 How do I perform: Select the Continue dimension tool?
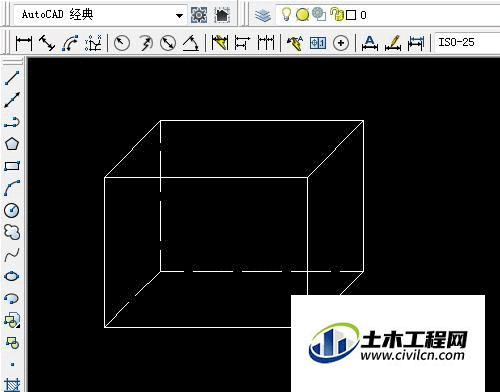coord(266,43)
